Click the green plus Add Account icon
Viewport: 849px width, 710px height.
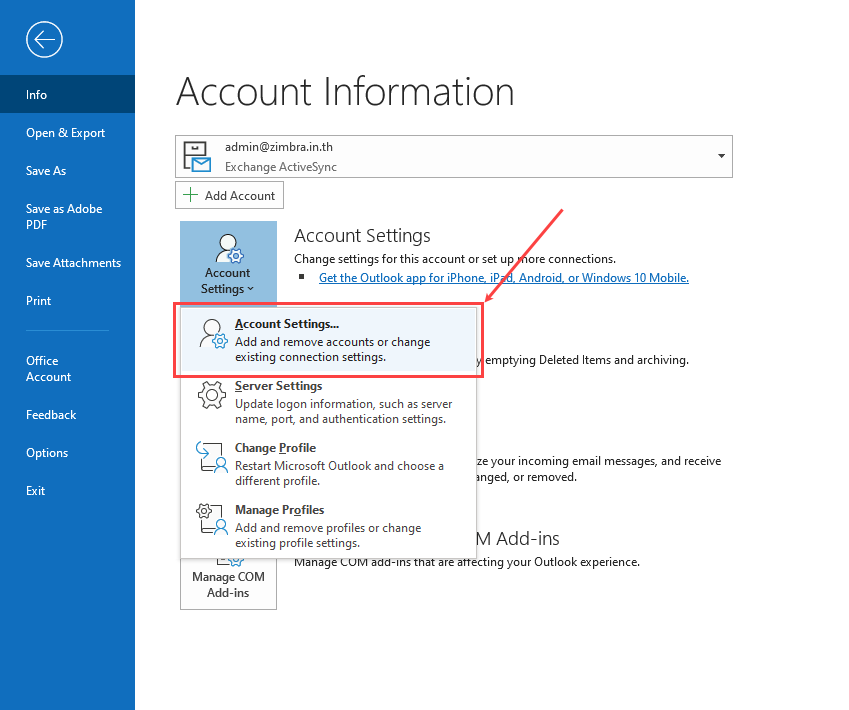tap(191, 195)
